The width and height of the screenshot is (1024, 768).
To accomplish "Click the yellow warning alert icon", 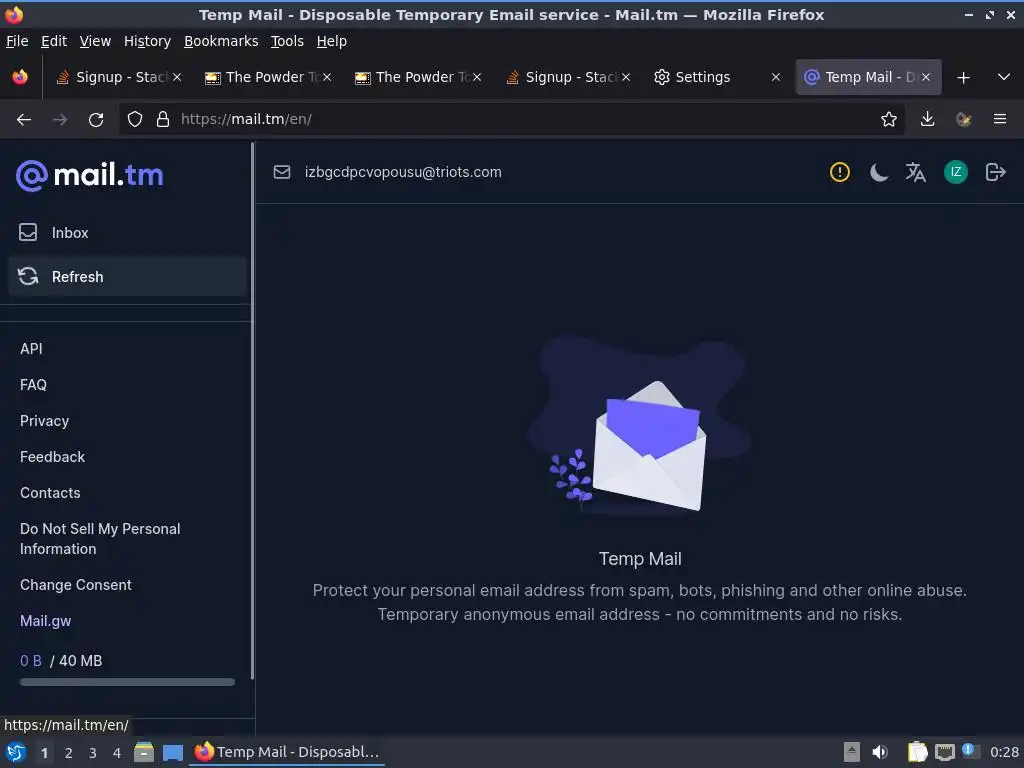I will click(839, 172).
